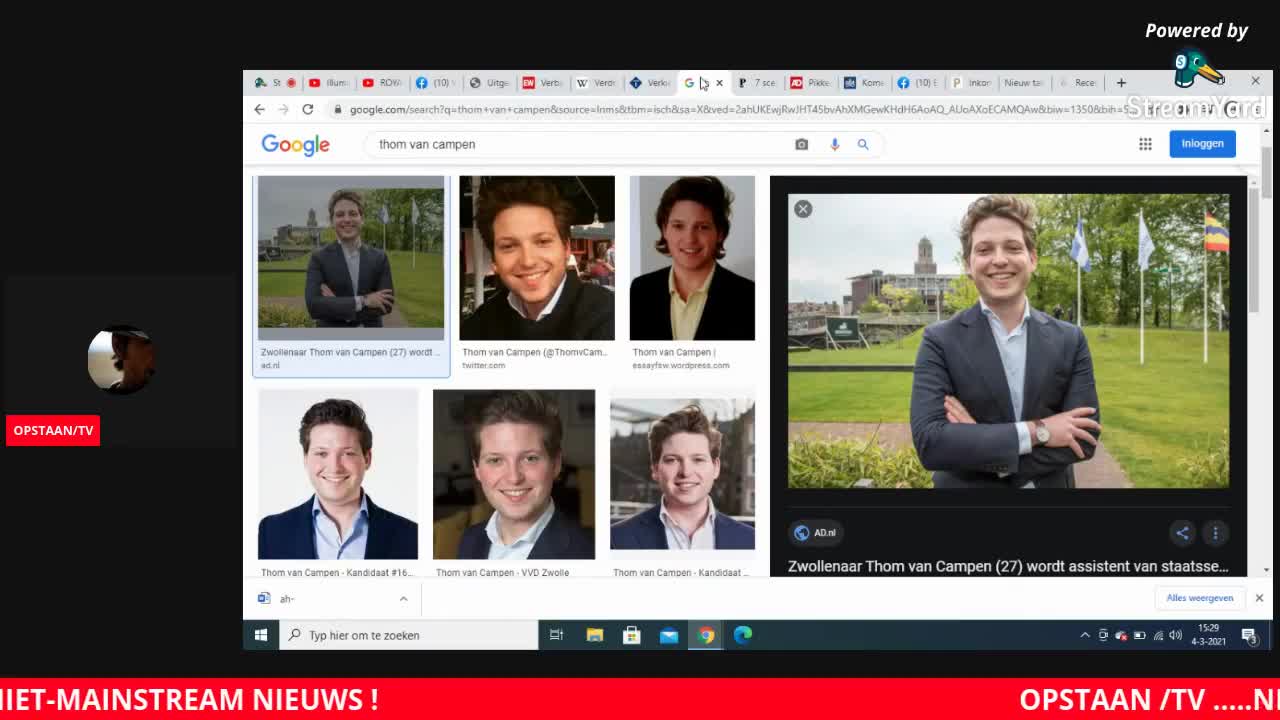Screen dimensions: 1280x720
Task: Click 'Typ hier om te zoeken' search box
Action: pos(408,635)
